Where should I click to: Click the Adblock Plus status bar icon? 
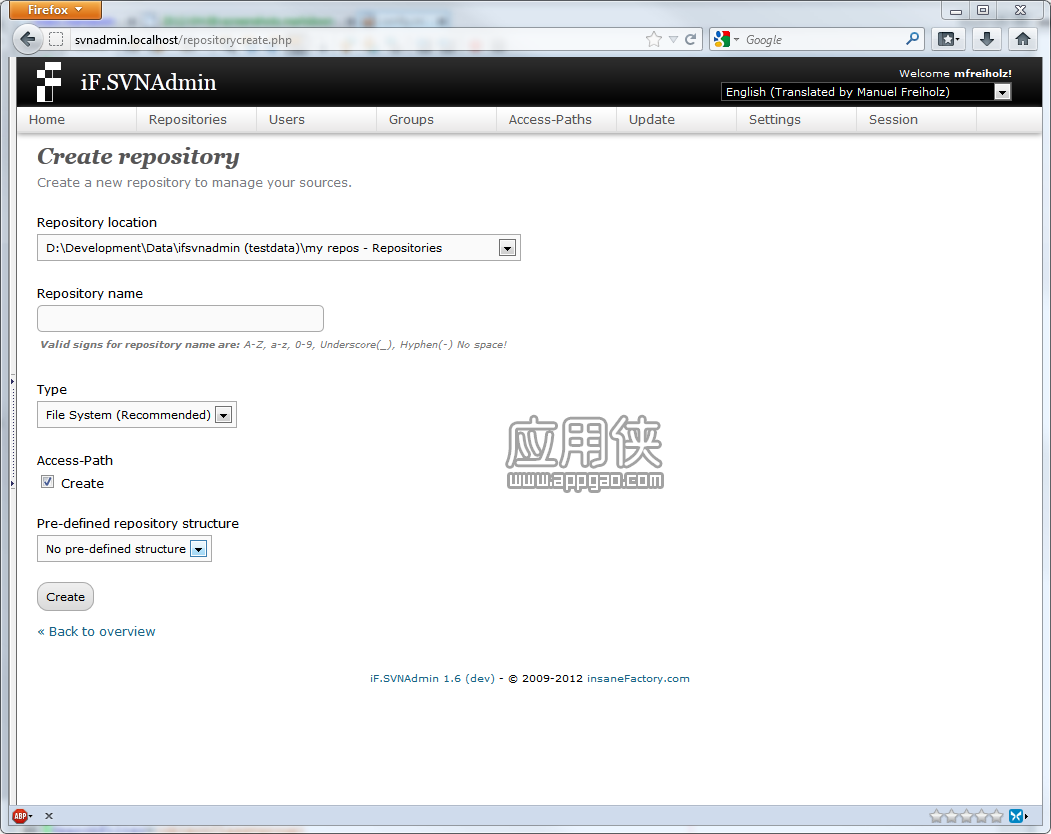click(20, 816)
